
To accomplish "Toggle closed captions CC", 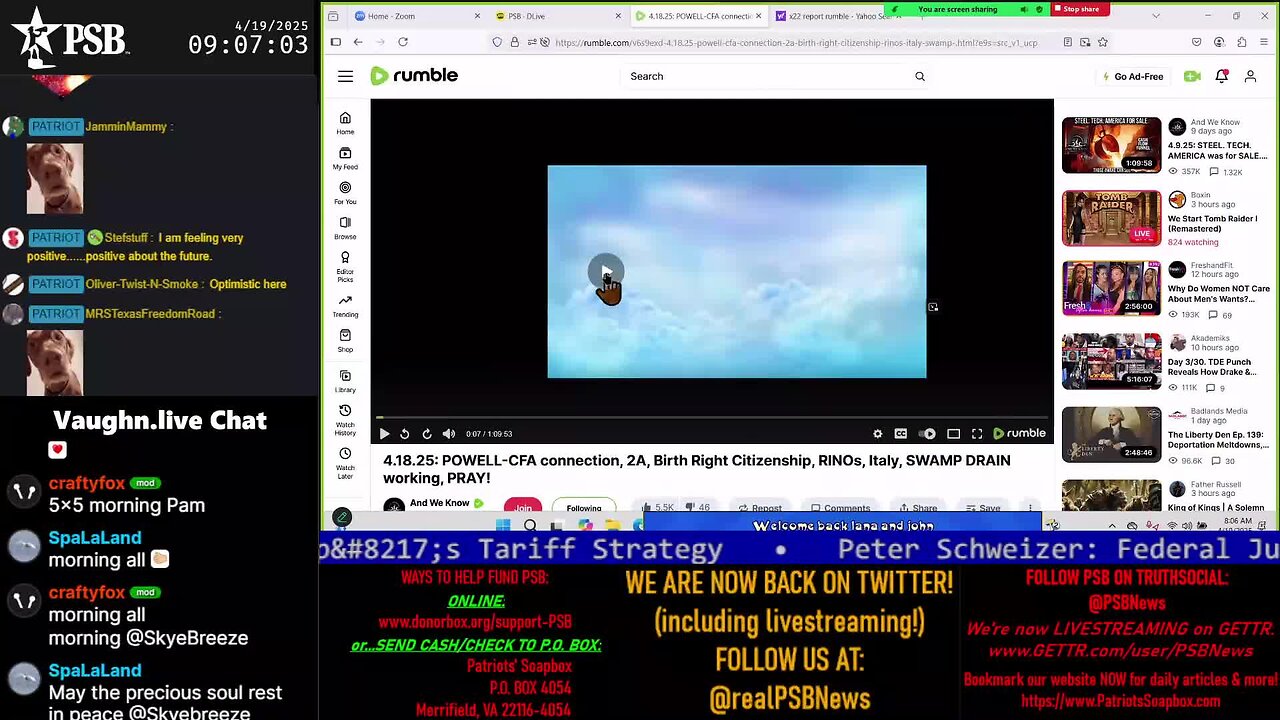I will 901,434.
